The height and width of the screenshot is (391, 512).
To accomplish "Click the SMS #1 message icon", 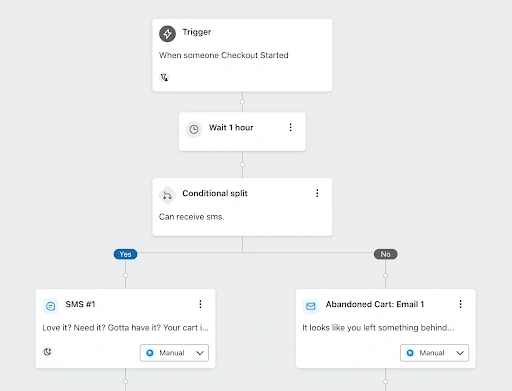I will pos(51,306).
